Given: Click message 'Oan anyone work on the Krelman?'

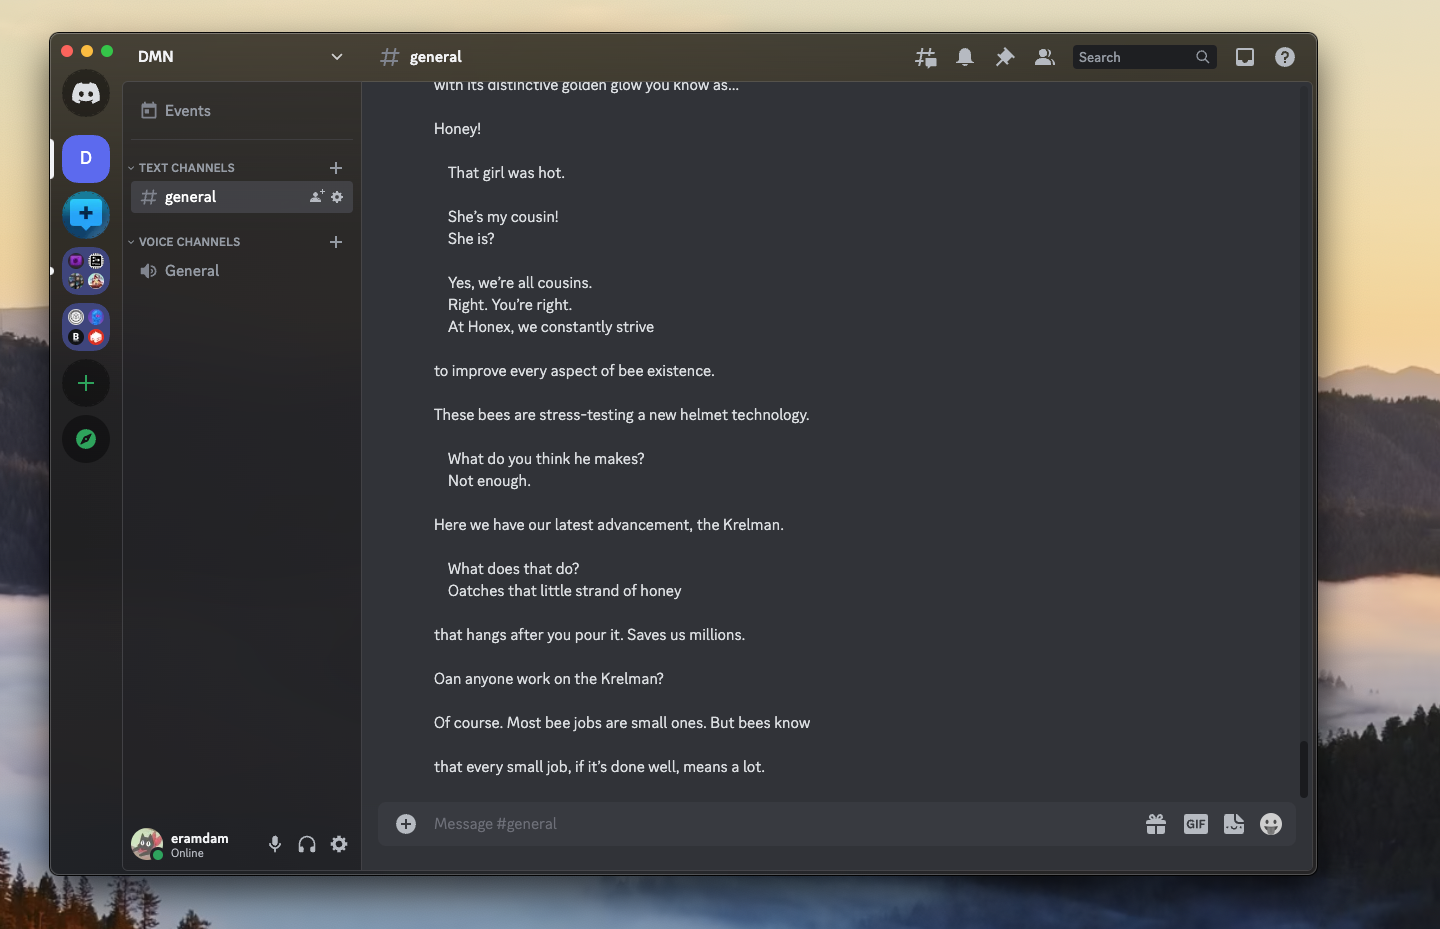Looking at the screenshot, I should pyautogui.click(x=549, y=679).
